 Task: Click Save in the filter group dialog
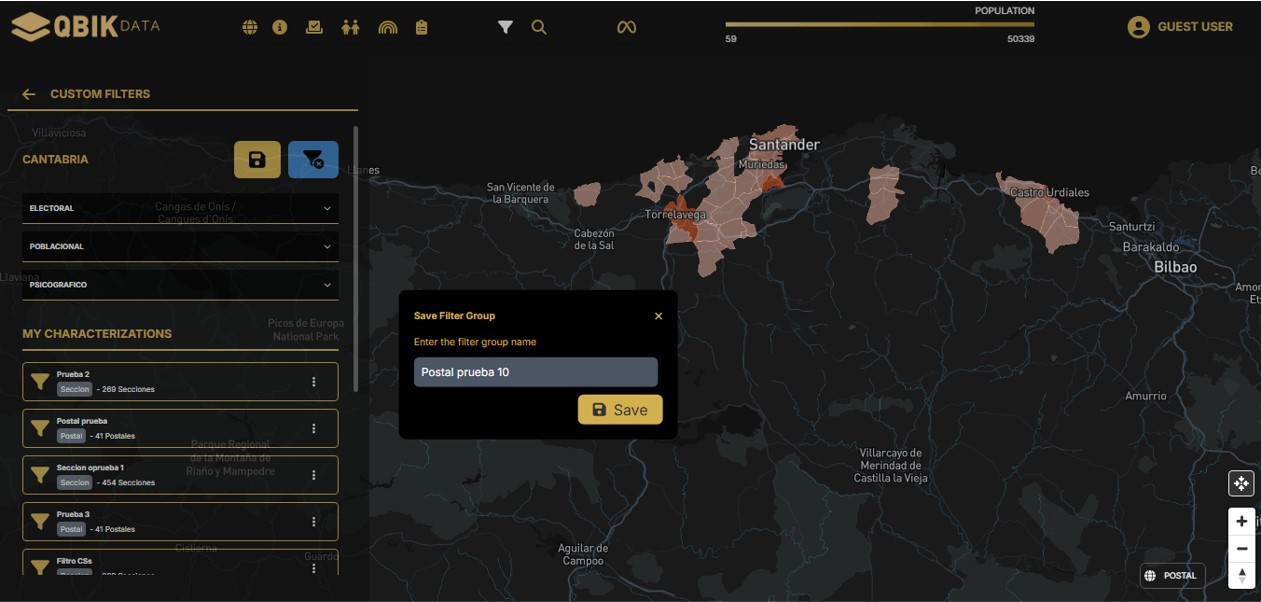[620, 409]
